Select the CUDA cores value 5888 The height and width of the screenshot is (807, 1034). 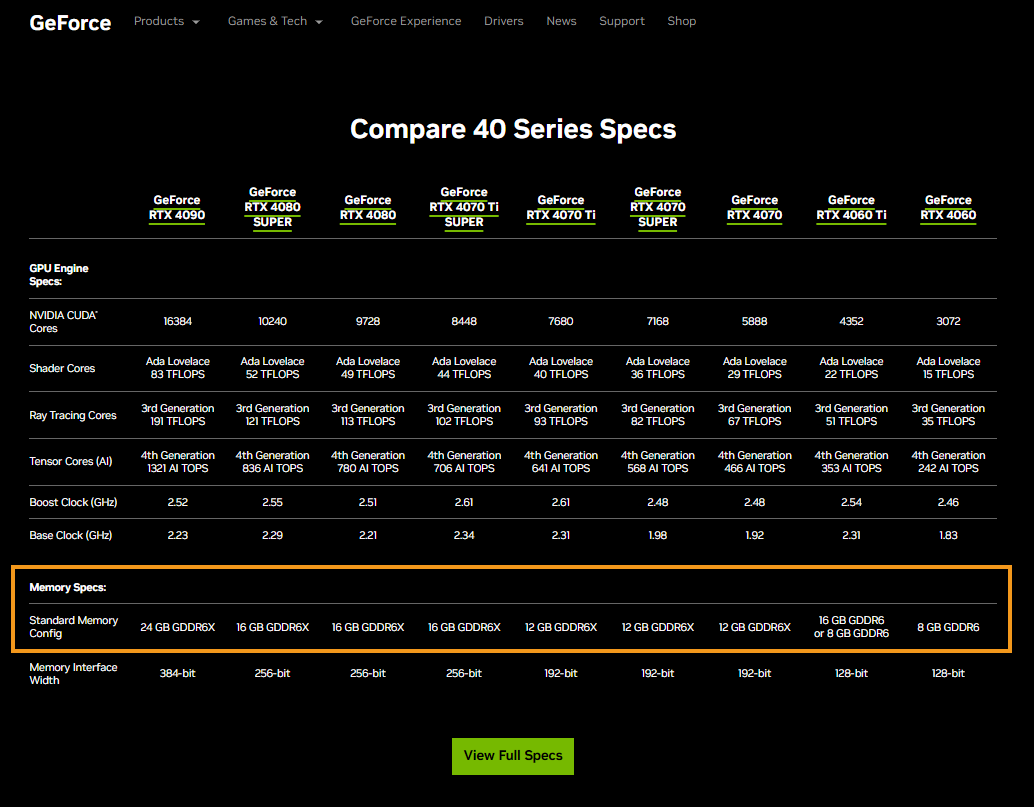pyautogui.click(x=754, y=321)
